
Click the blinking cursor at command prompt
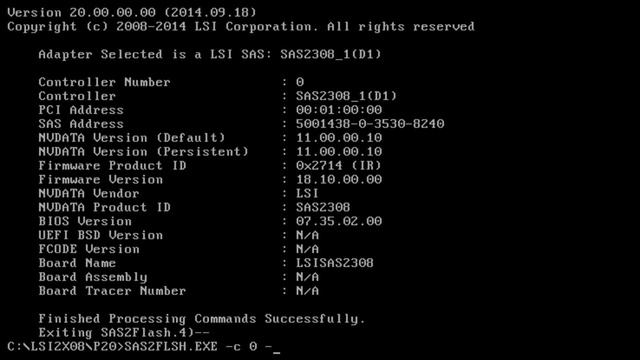[x=277, y=351]
